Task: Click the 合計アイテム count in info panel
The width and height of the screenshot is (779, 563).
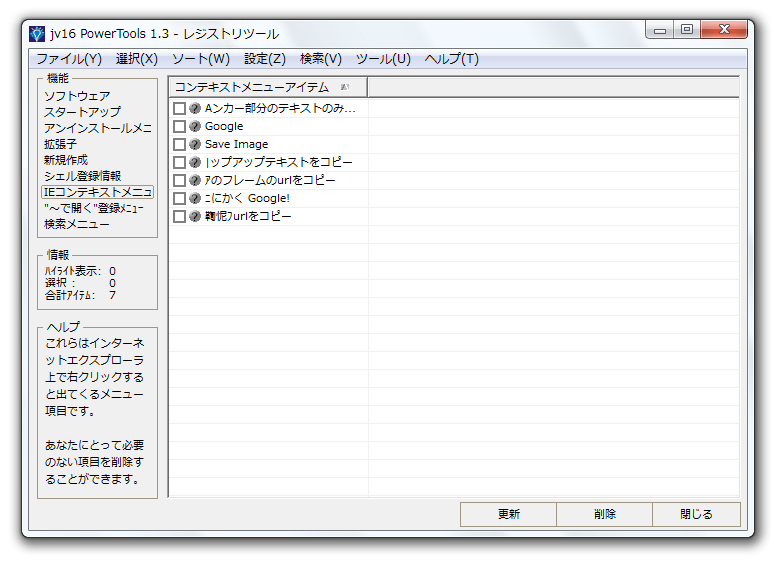Action: (112, 295)
